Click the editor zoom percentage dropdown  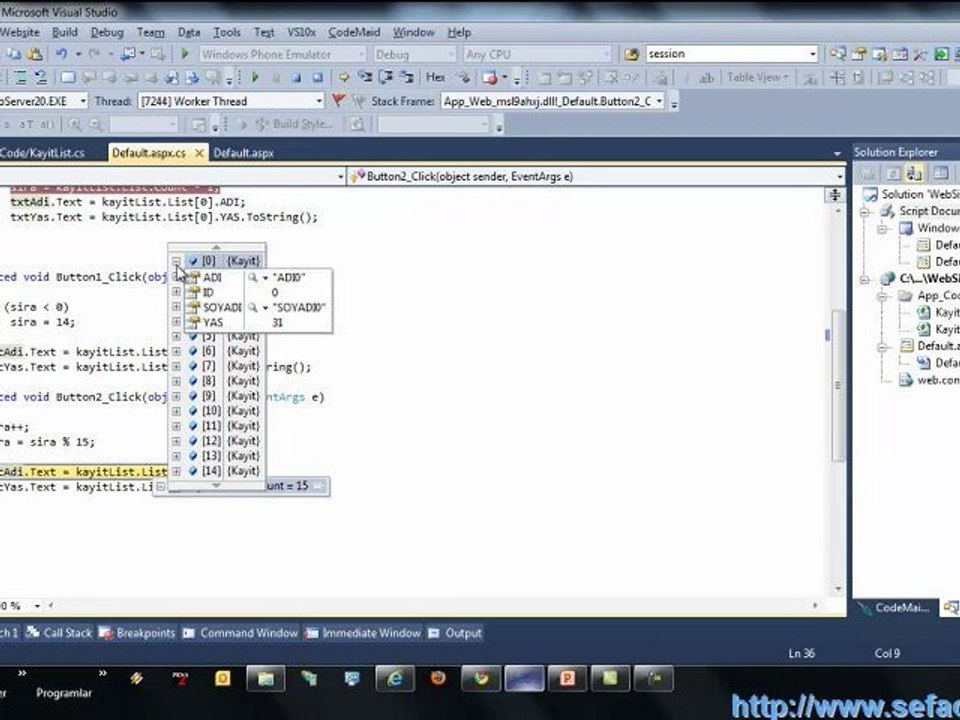click(37, 606)
